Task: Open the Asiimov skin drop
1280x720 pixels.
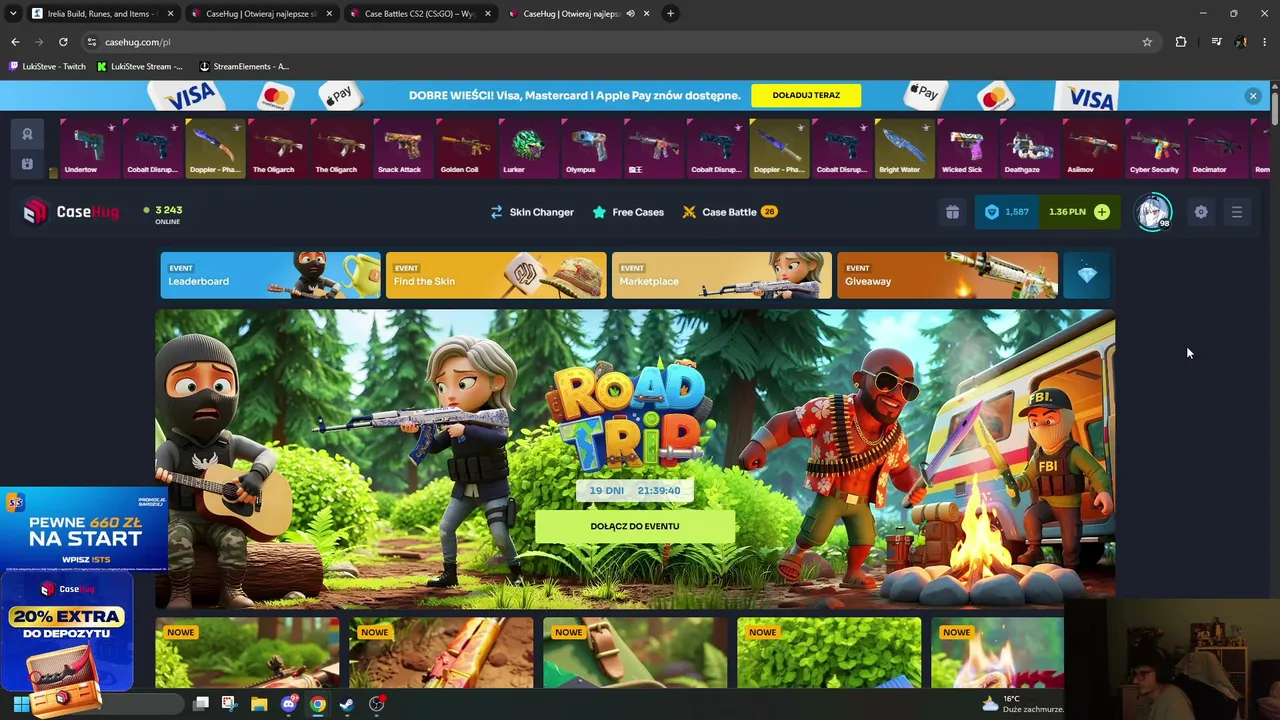Action: click(1091, 148)
